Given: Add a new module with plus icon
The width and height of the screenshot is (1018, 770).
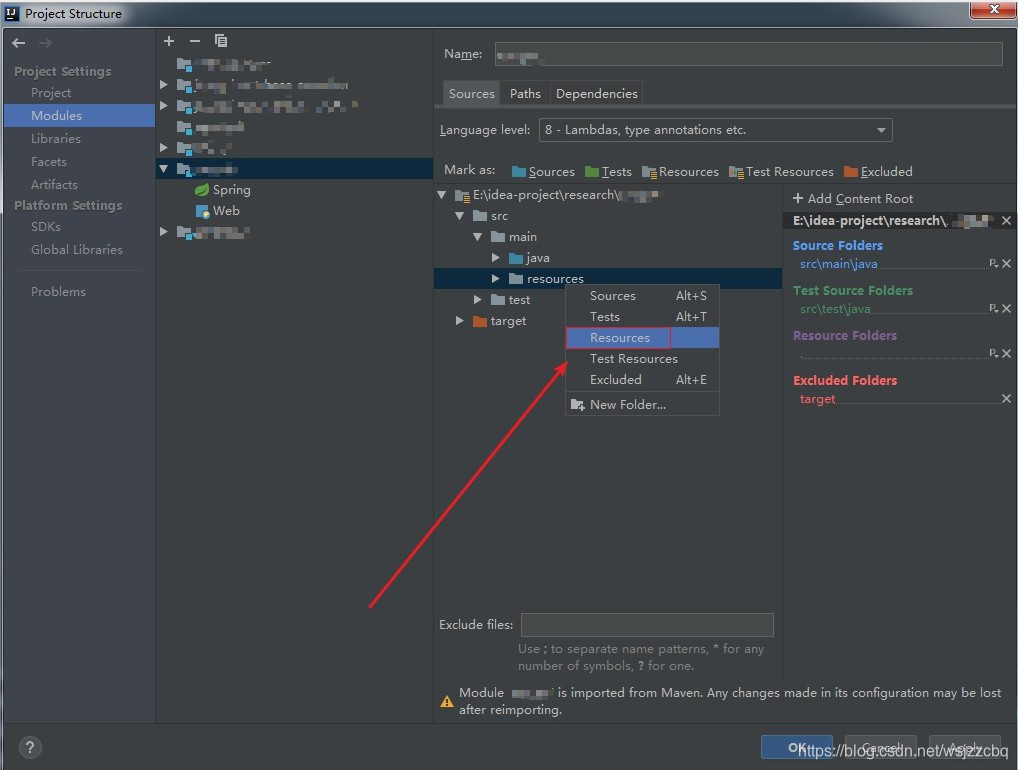Looking at the screenshot, I should (169, 41).
